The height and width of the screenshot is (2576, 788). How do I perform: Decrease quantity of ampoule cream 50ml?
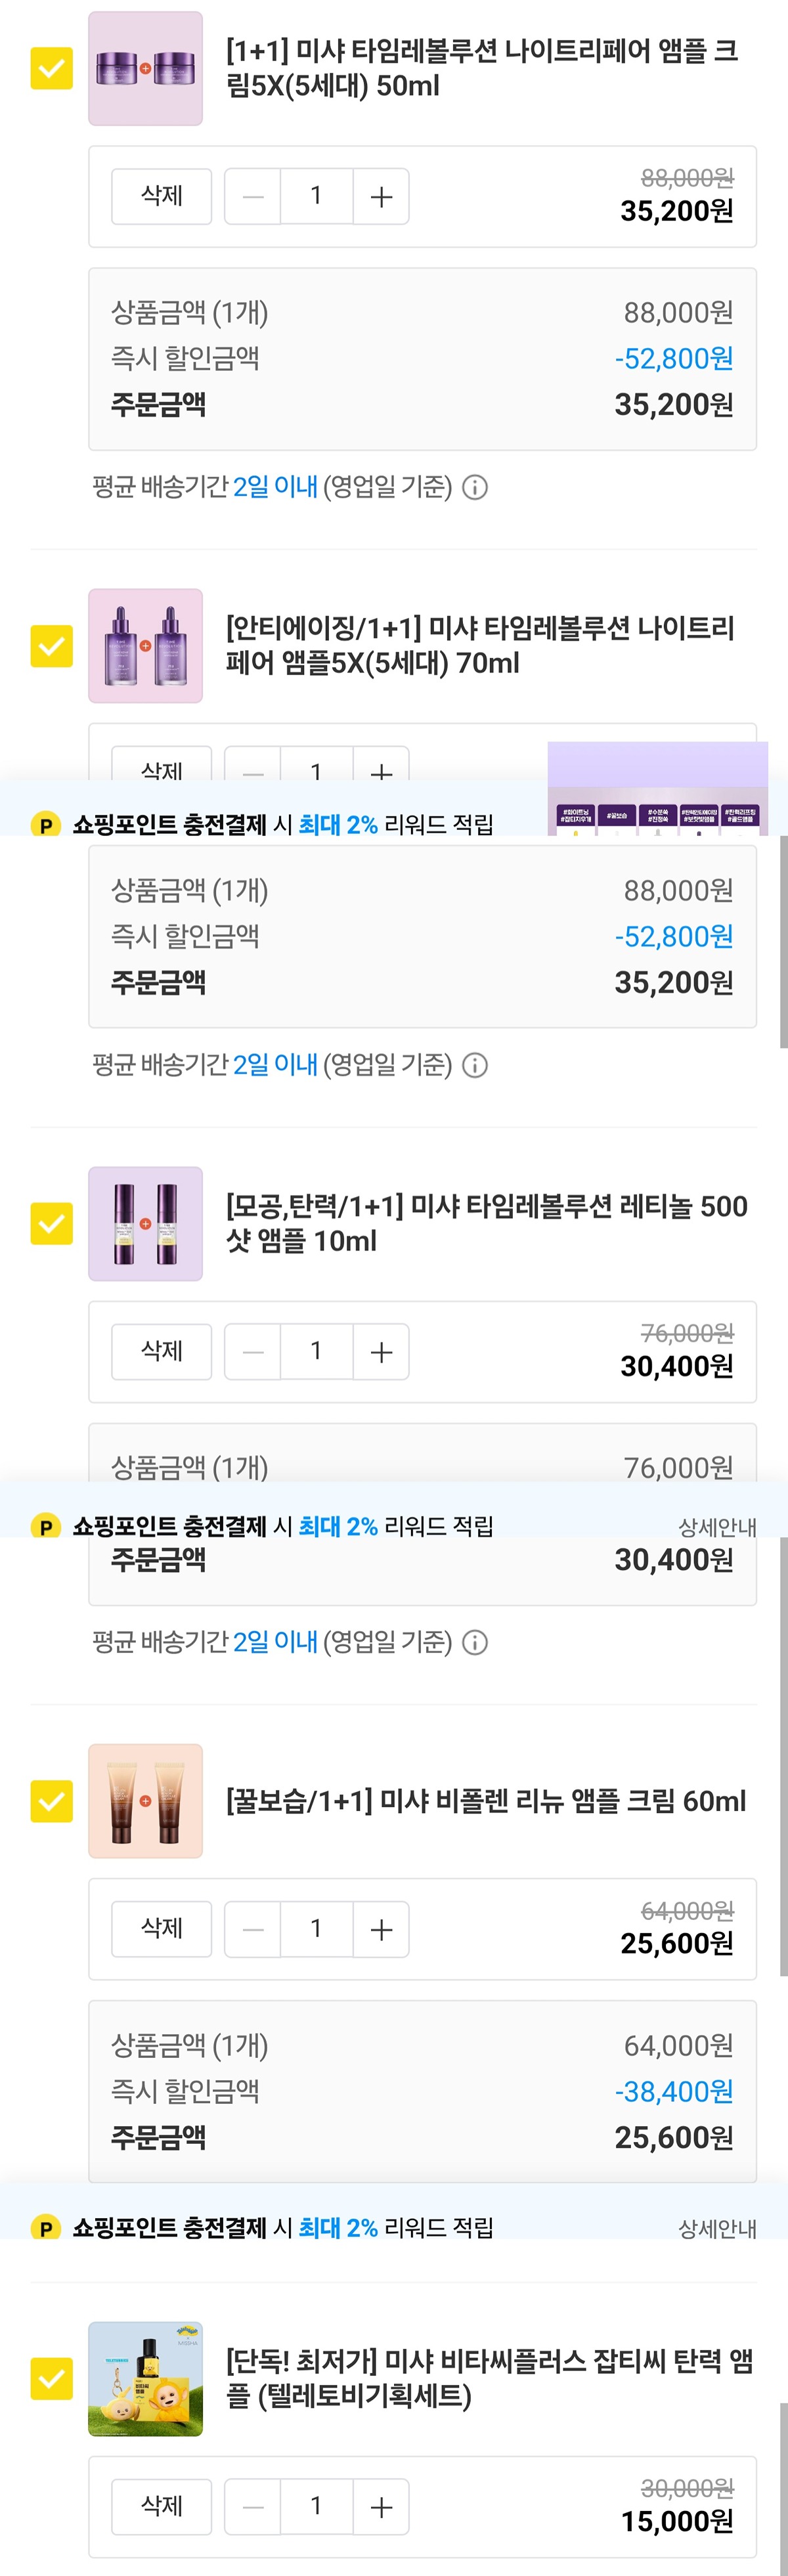pyautogui.click(x=253, y=196)
